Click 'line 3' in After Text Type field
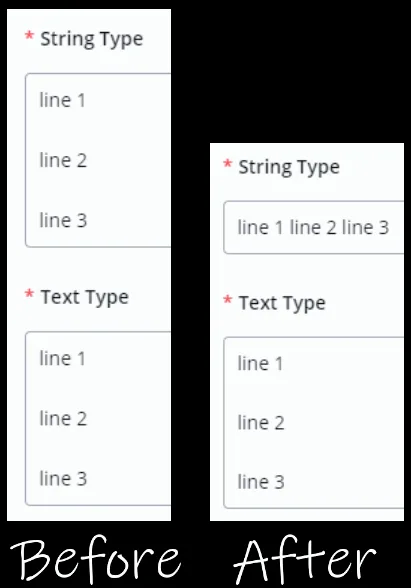 (261, 482)
